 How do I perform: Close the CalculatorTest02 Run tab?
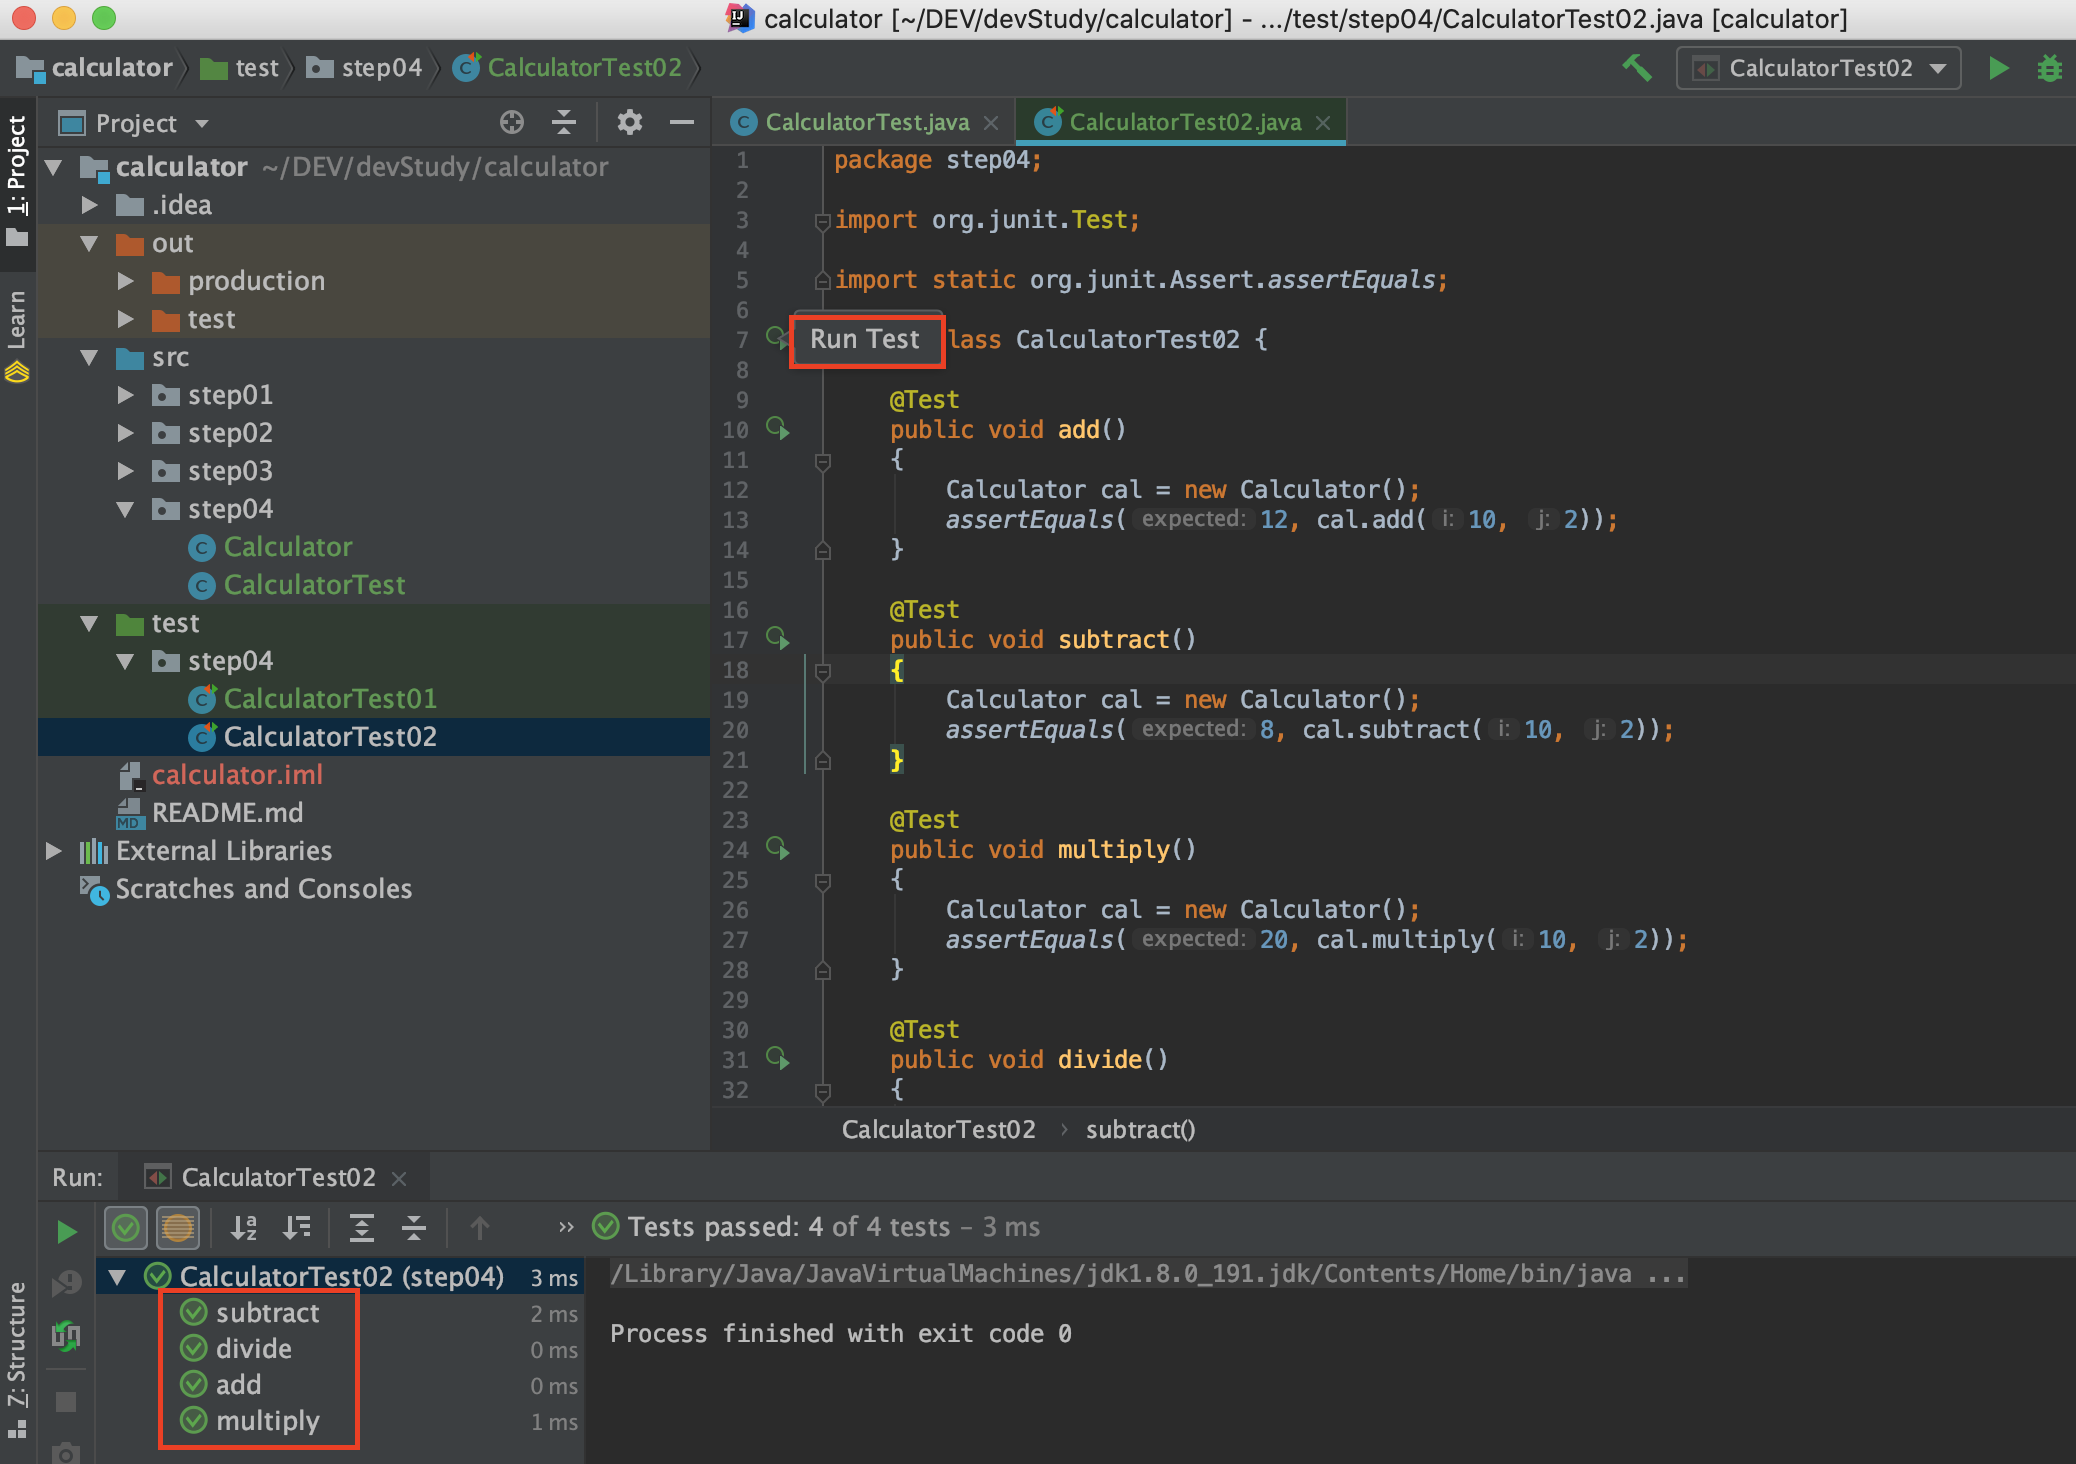tap(399, 1178)
